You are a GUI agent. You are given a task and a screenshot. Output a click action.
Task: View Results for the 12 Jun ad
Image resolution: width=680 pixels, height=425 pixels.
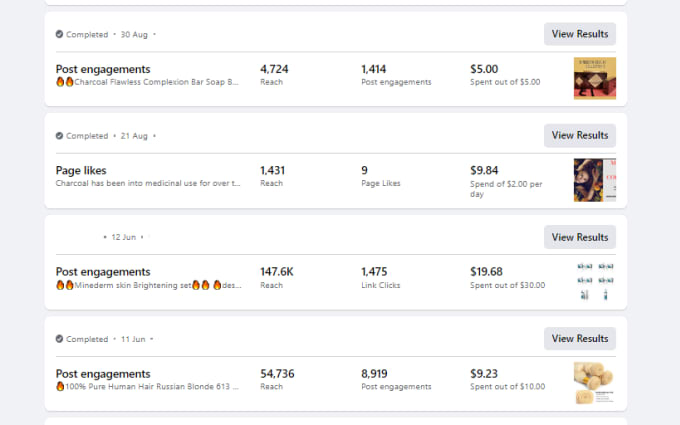(x=580, y=237)
